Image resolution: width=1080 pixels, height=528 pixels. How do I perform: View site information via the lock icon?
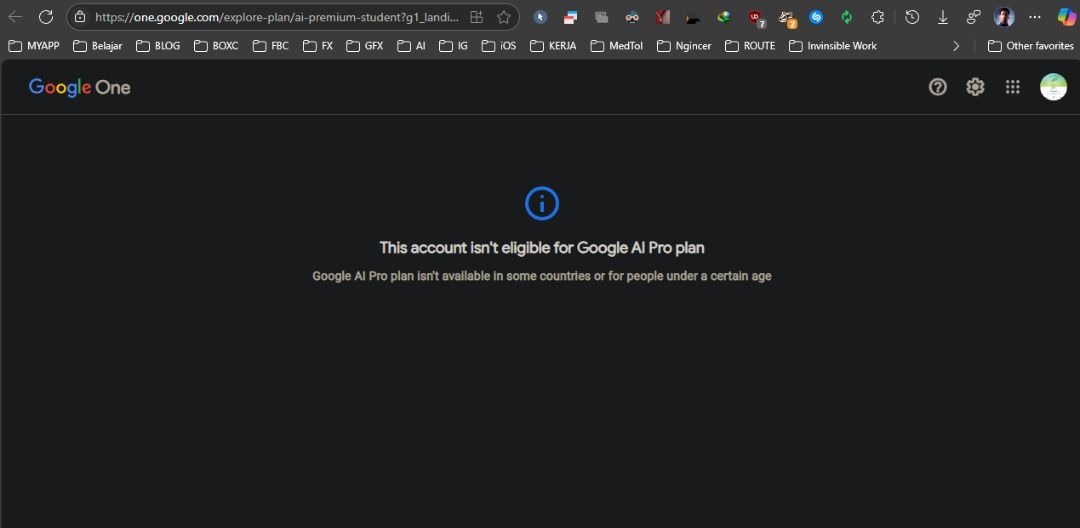[x=80, y=17]
